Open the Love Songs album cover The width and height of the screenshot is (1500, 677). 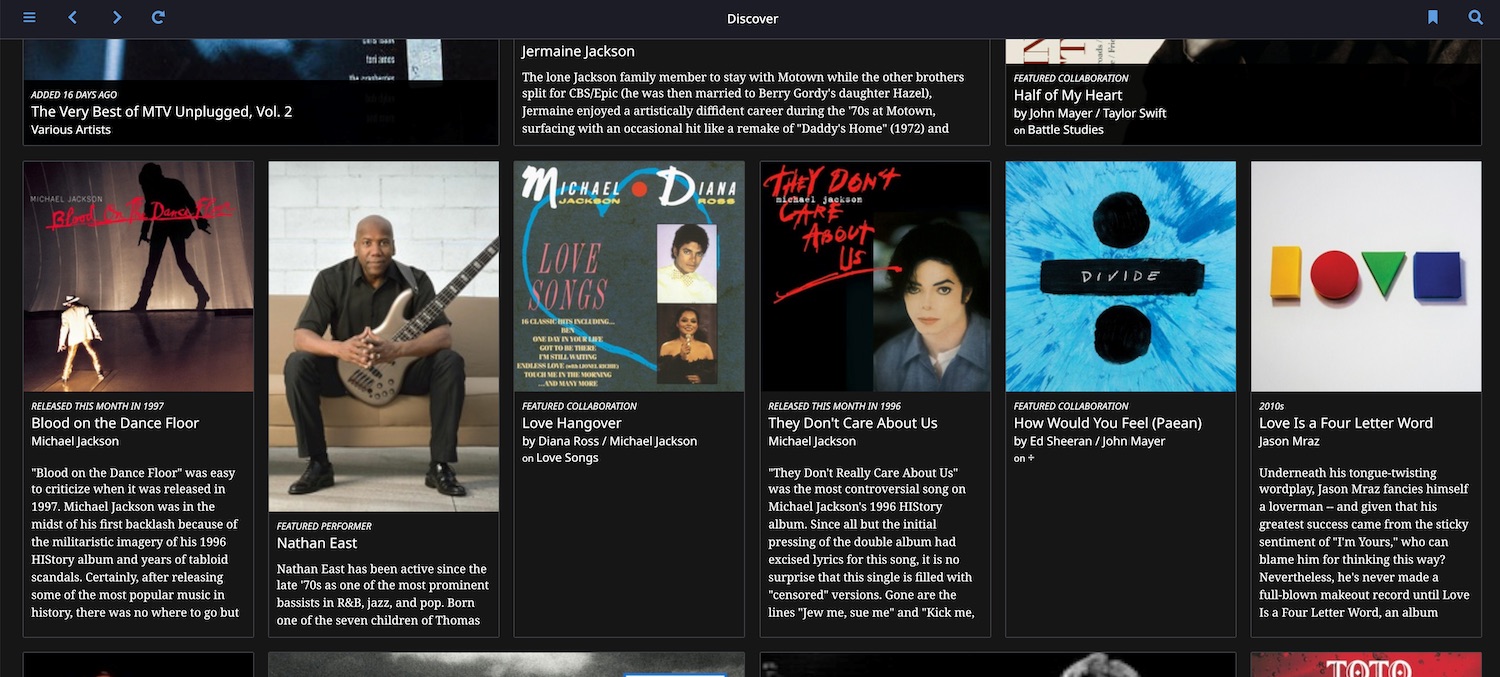[x=629, y=276]
